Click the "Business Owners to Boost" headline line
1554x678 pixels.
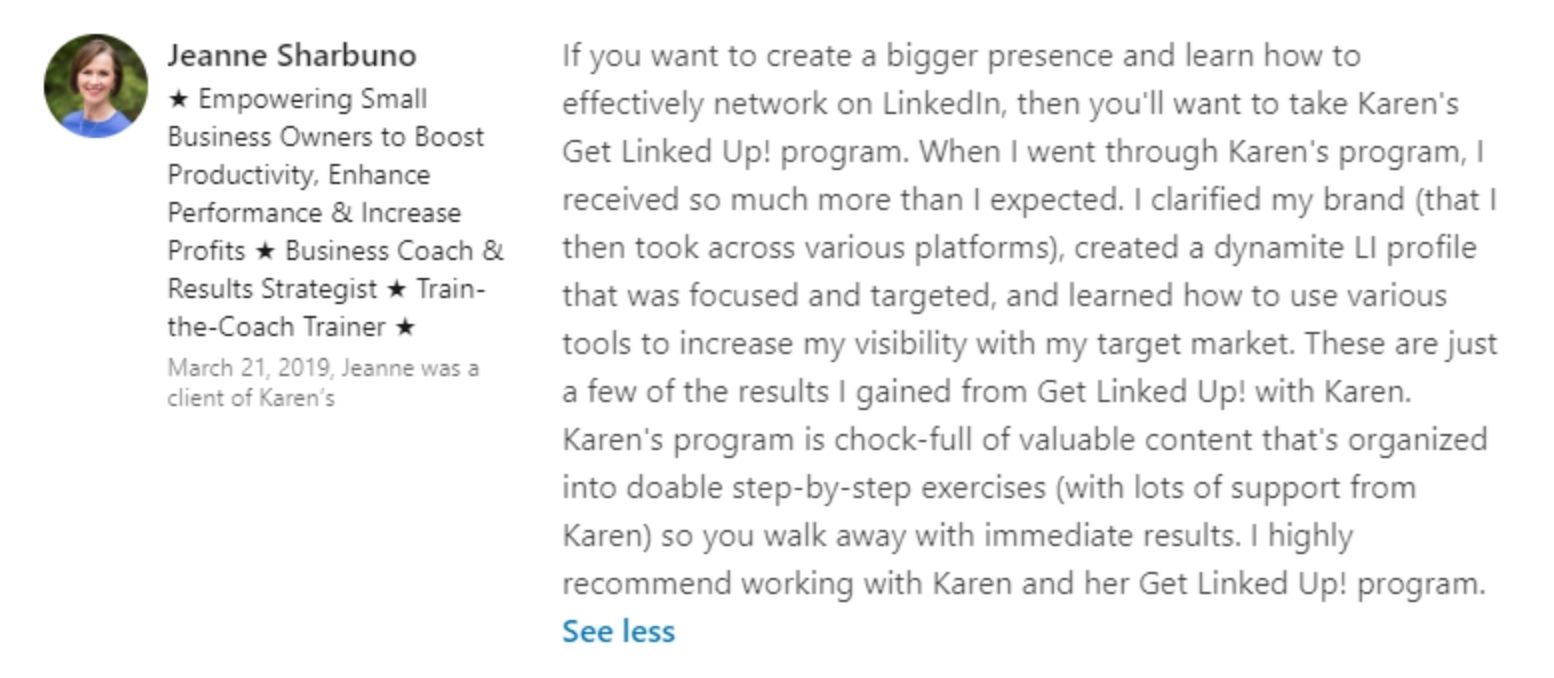pyautogui.click(x=326, y=137)
